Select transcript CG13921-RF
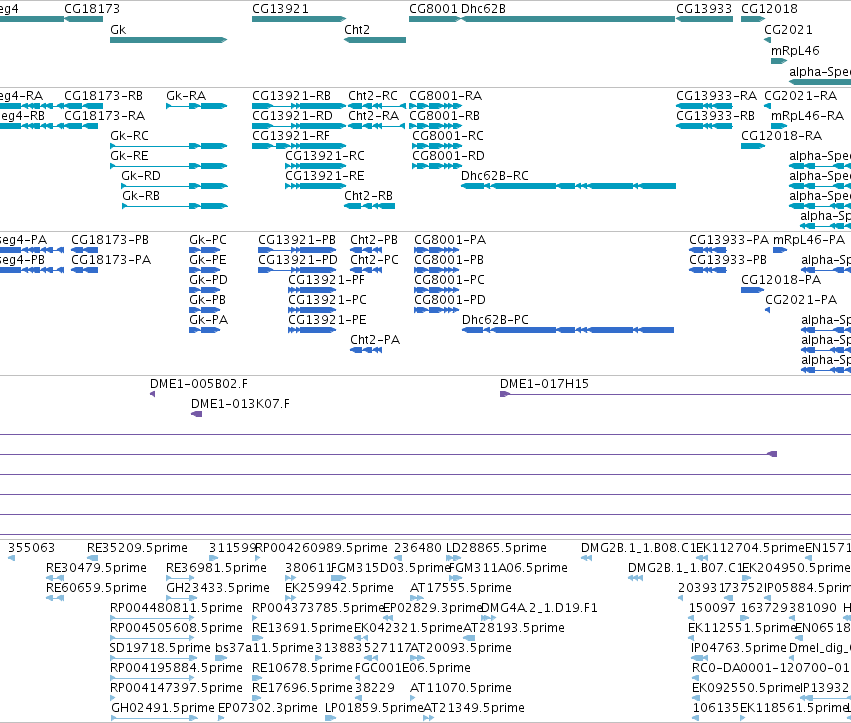 [291, 136]
